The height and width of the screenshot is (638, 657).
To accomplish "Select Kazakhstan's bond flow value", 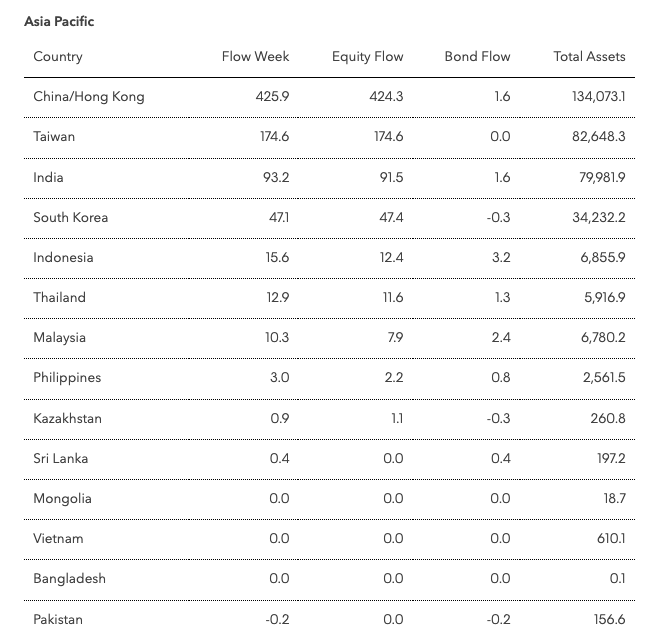I will click(498, 418).
